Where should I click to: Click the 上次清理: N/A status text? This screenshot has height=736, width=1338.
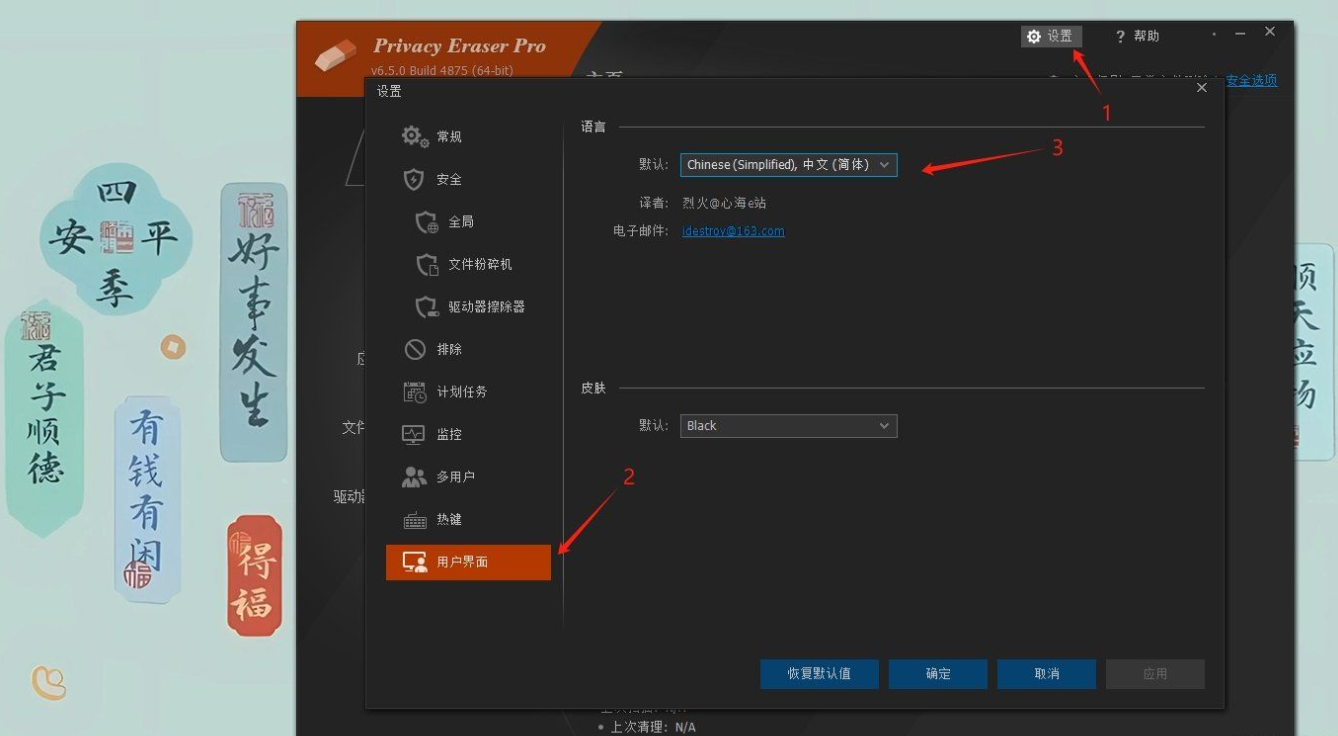tap(652, 727)
